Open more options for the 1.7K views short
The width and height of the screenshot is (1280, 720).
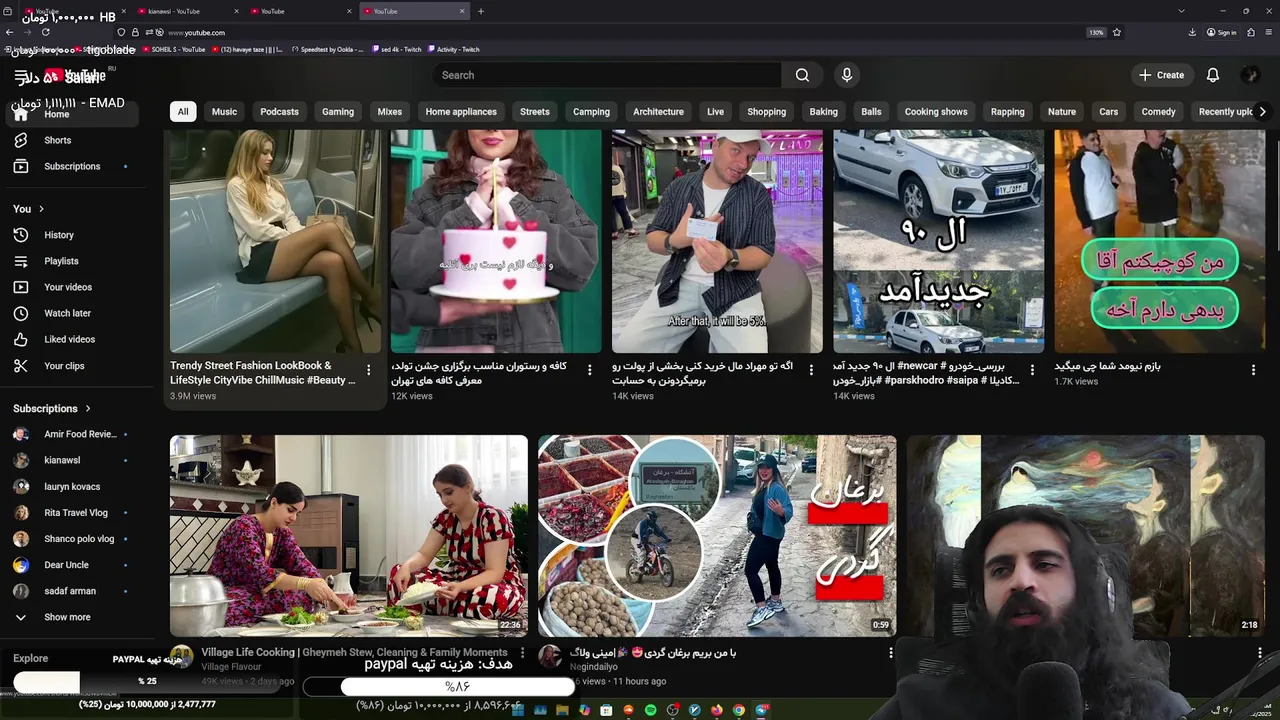[1253, 370]
